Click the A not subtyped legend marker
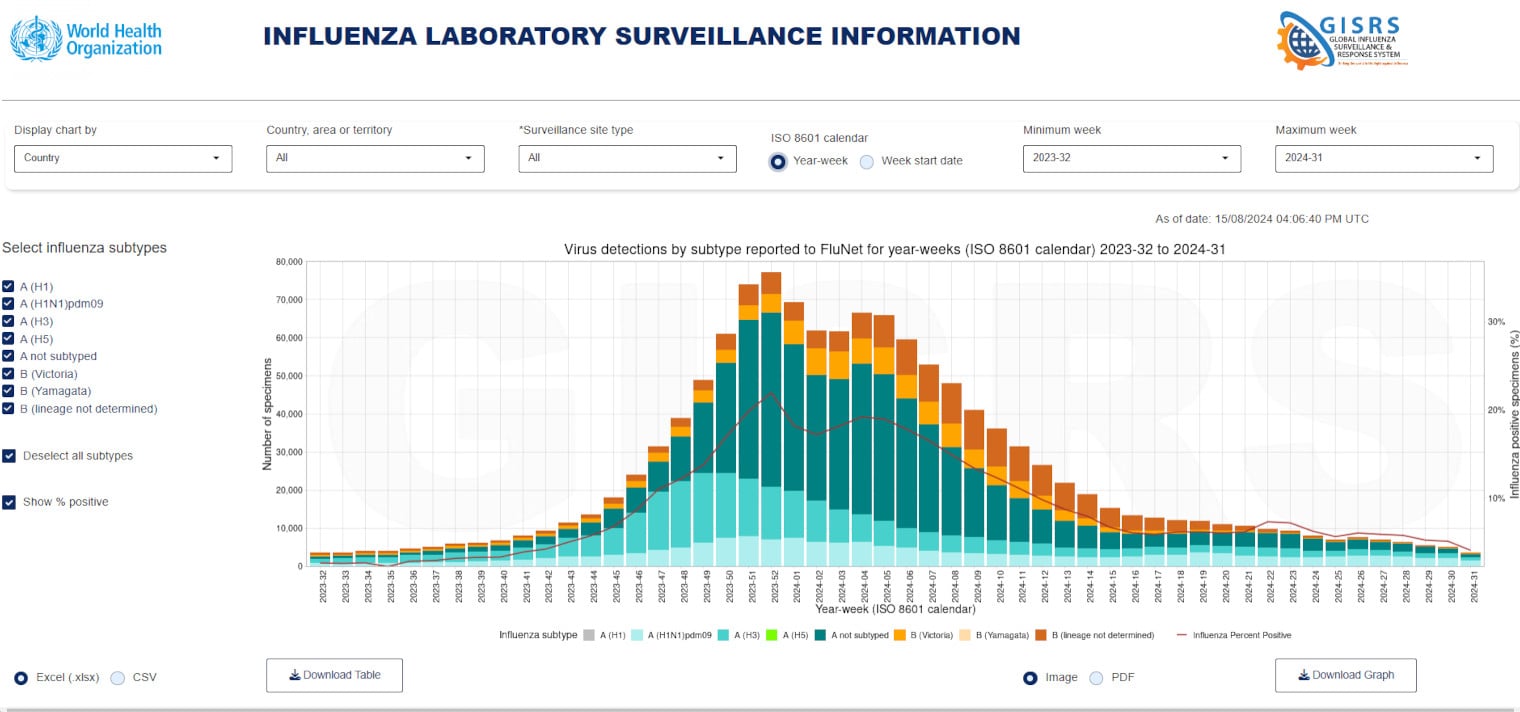The image size is (1520, 712). click(820, 635)
